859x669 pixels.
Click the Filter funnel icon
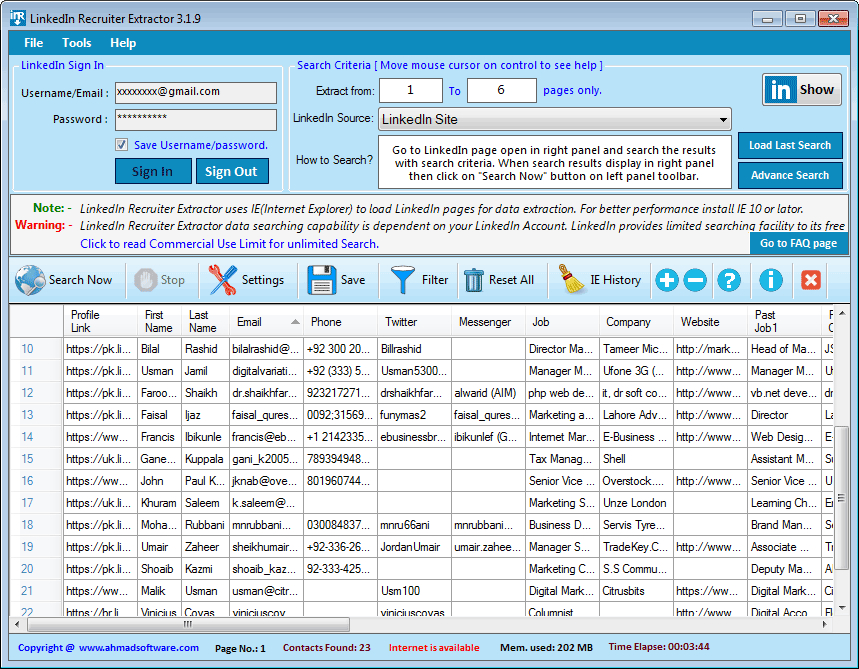pyautogui.click(x=403, y=280)
